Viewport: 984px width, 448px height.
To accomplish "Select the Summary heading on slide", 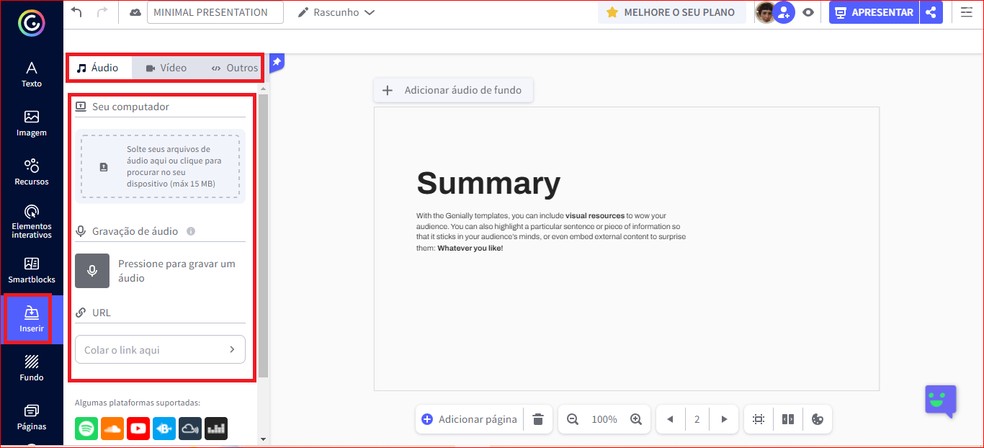I will 488,183.
